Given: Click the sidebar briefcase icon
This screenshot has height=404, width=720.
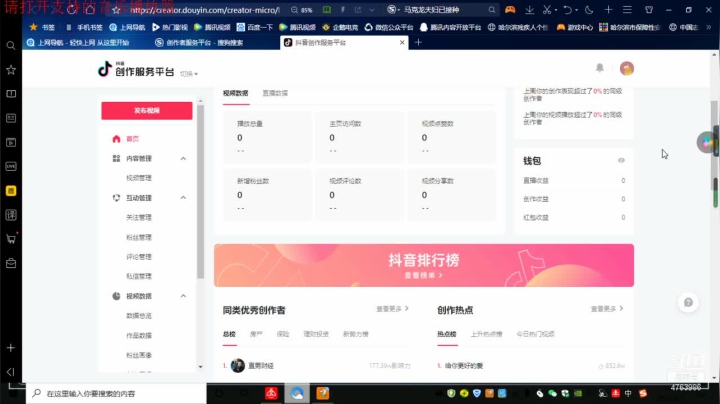Looking at the screenshot, I should 11,263.
